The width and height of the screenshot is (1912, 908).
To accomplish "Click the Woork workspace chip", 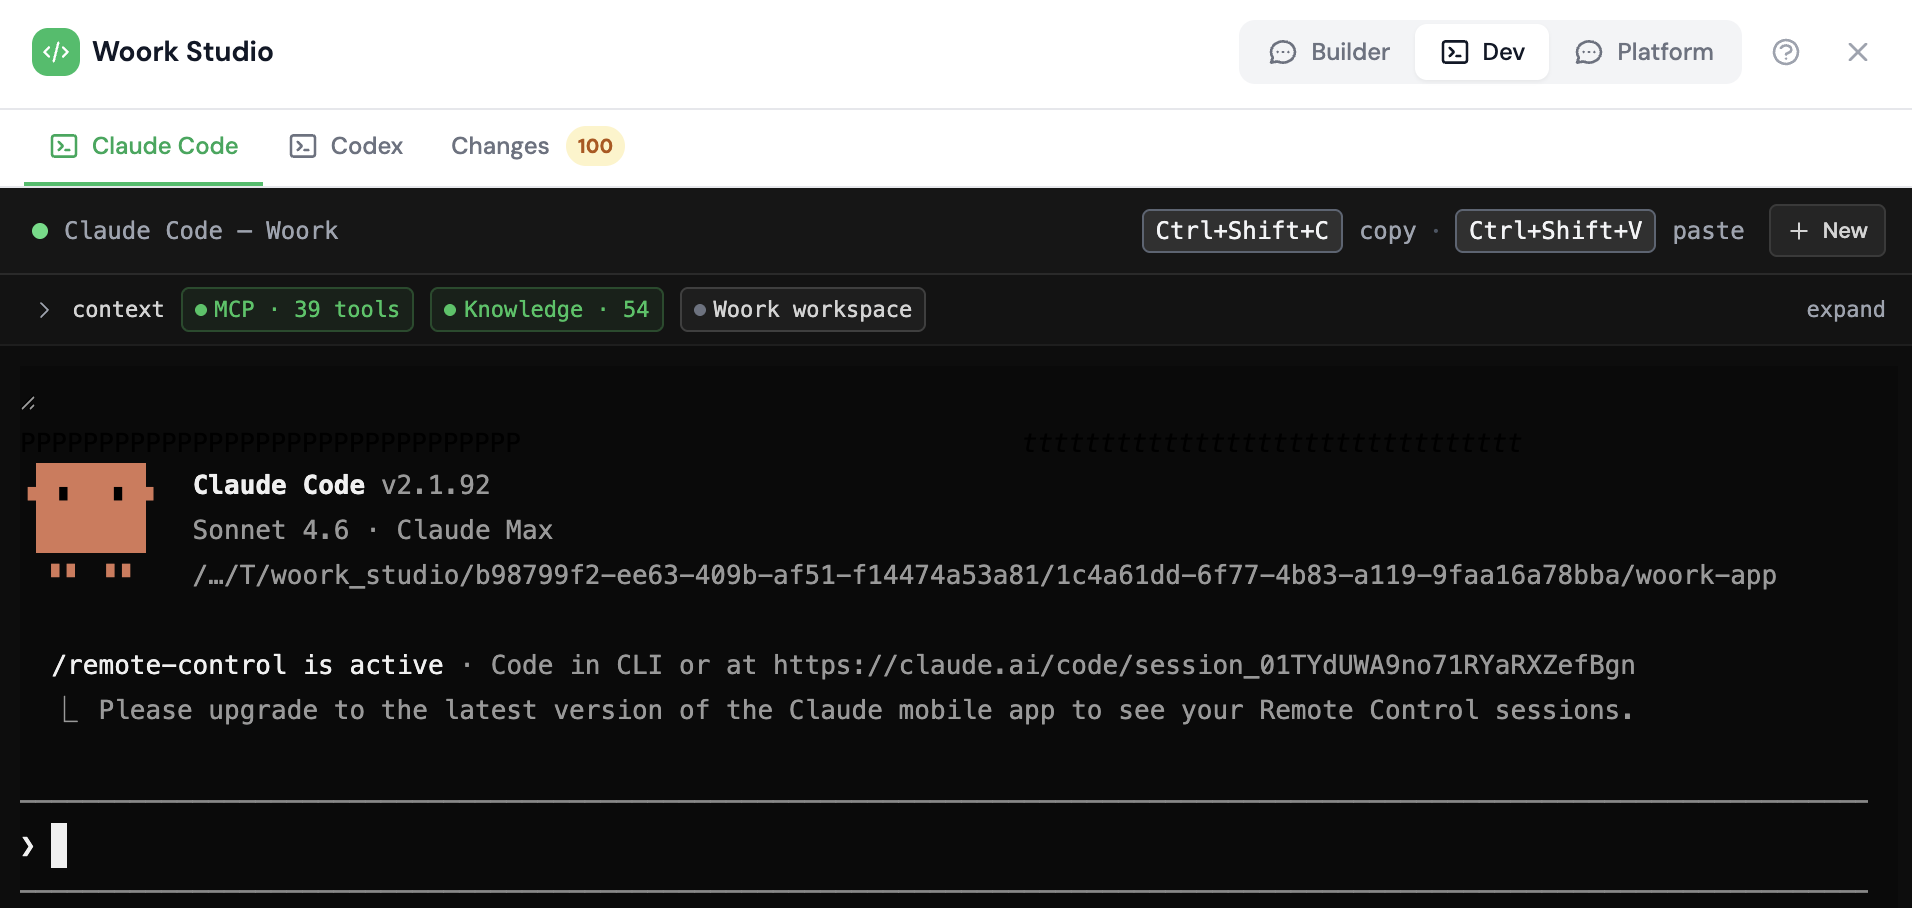I will [803, 310].
